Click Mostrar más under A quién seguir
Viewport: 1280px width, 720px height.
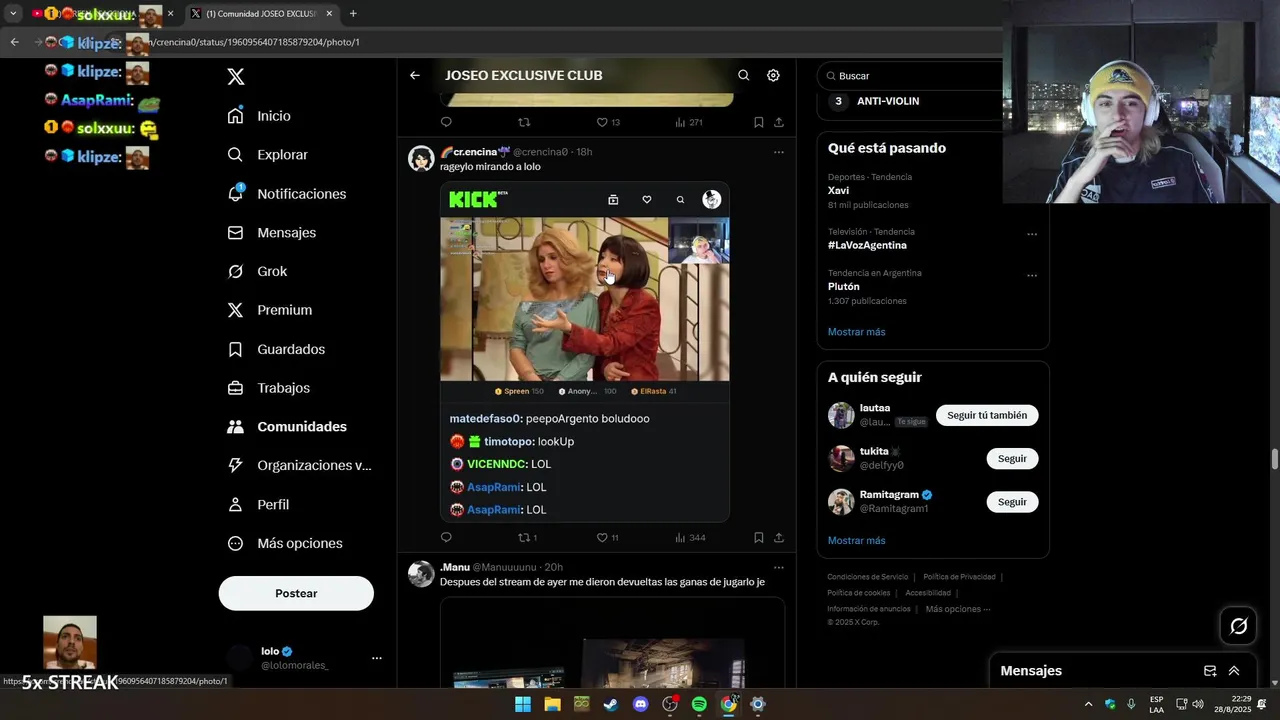[x=856, y=541]
